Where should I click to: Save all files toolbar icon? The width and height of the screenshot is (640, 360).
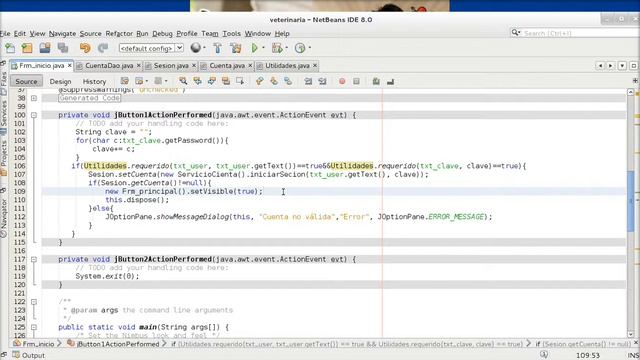pos(63,48)
